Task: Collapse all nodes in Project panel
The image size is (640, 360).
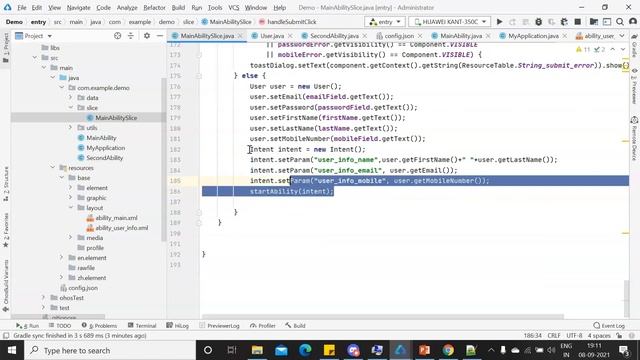Action: coord(131,36)
